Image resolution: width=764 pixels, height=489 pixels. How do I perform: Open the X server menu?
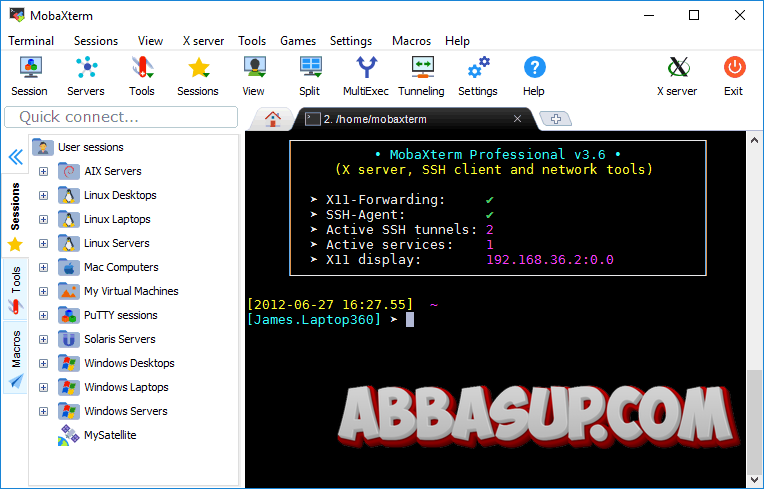tap(203, 41)
